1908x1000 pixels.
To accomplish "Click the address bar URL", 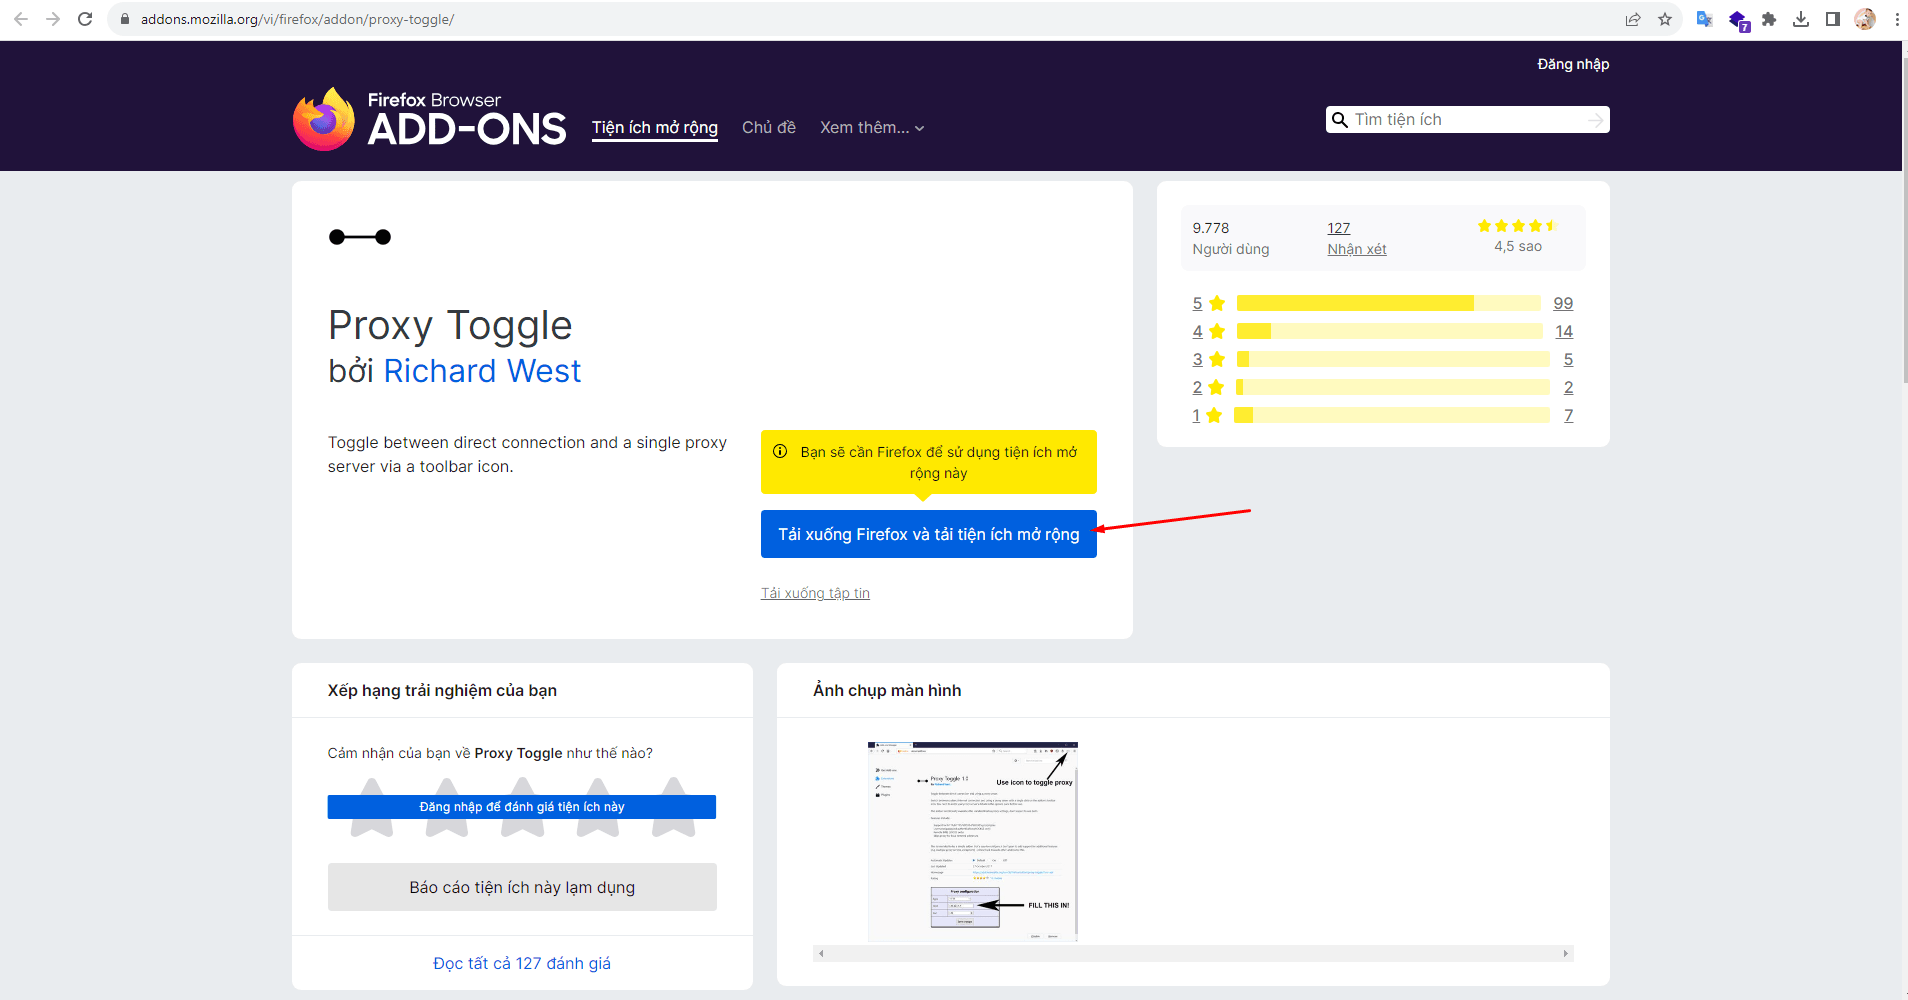I will click(298, 19).
